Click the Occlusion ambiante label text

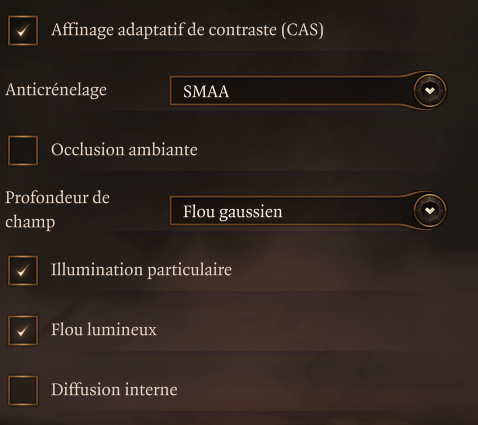point(124,150)
